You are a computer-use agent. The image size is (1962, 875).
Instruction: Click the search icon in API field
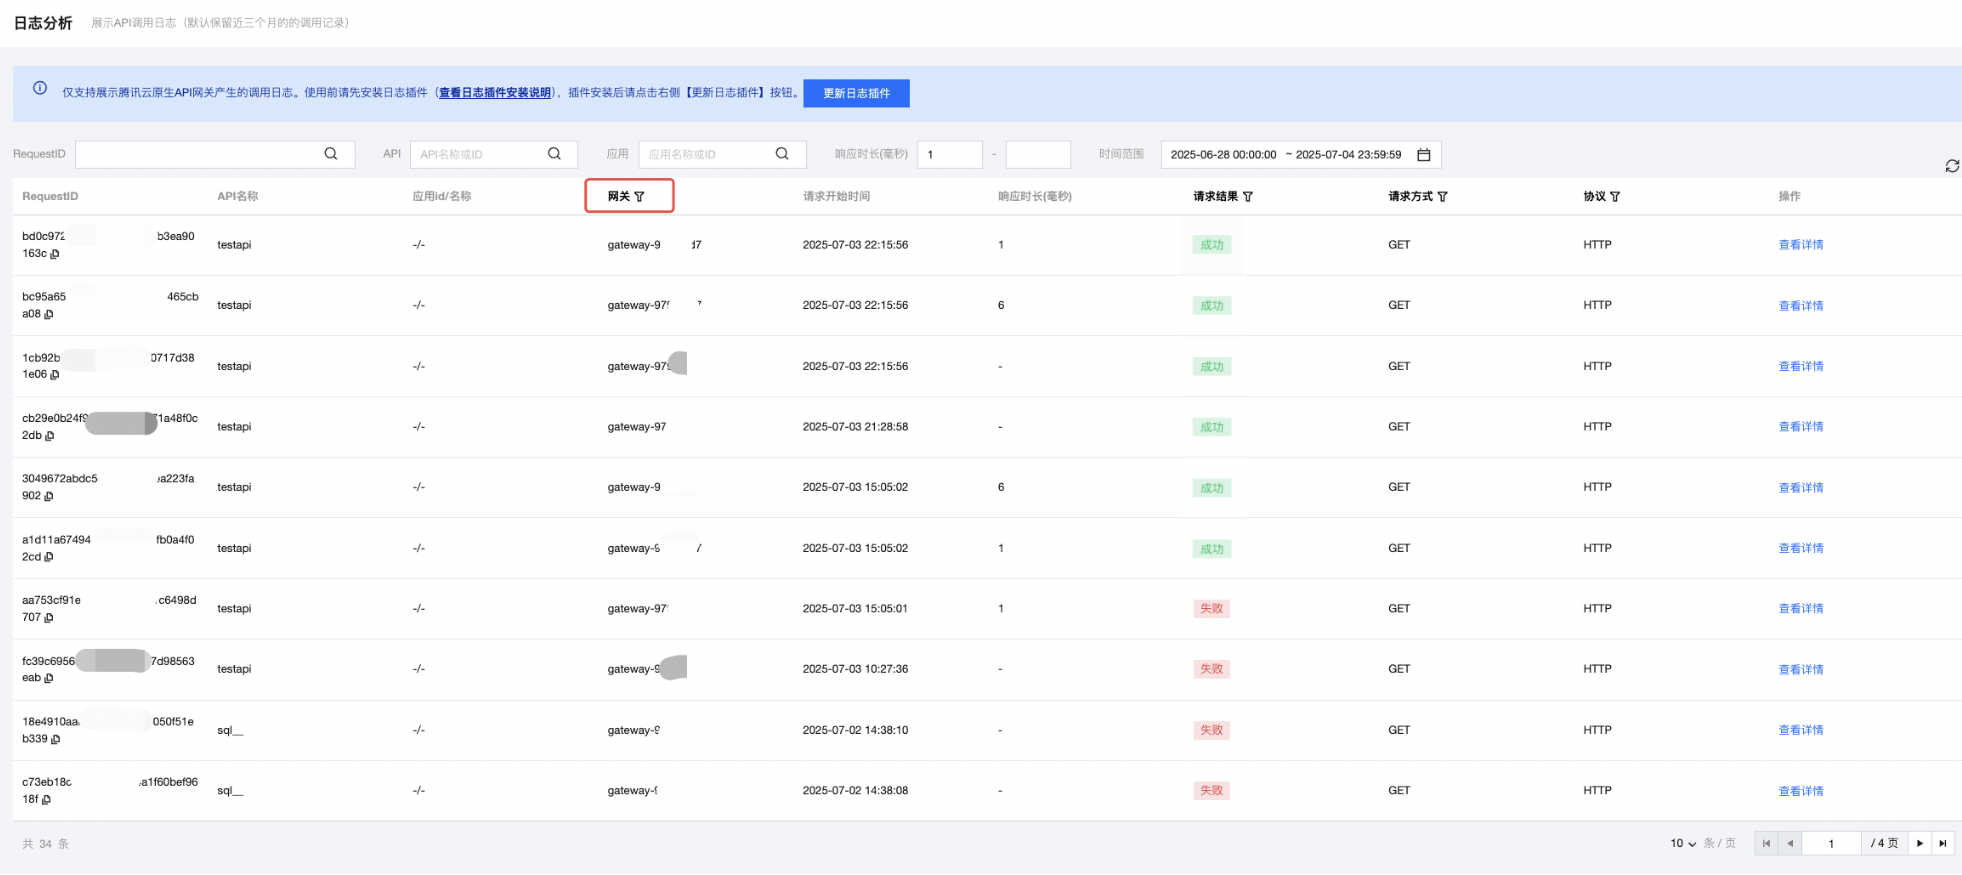click(554, 154)
